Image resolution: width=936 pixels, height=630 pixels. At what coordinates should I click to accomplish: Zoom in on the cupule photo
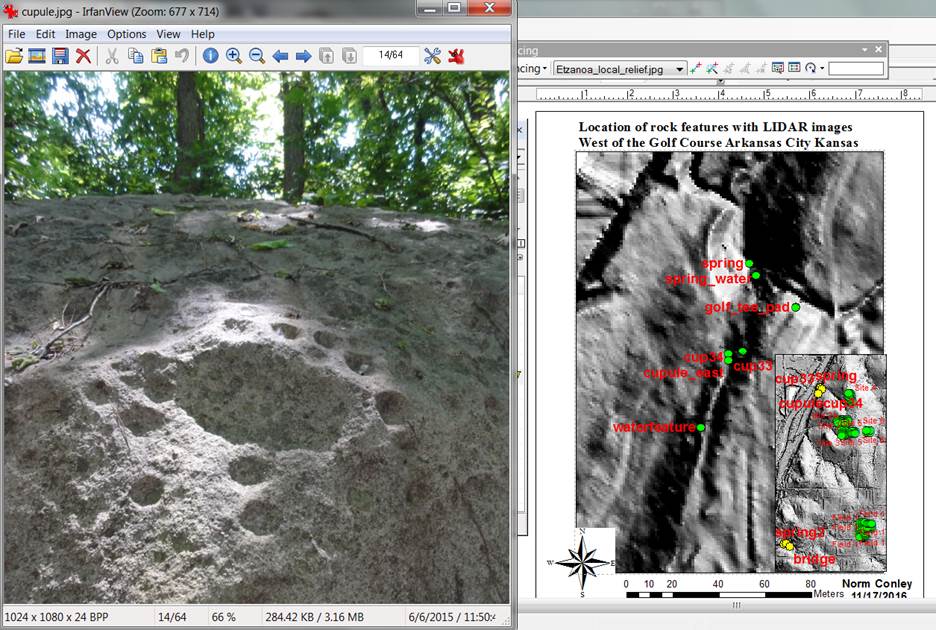[233, 56]
